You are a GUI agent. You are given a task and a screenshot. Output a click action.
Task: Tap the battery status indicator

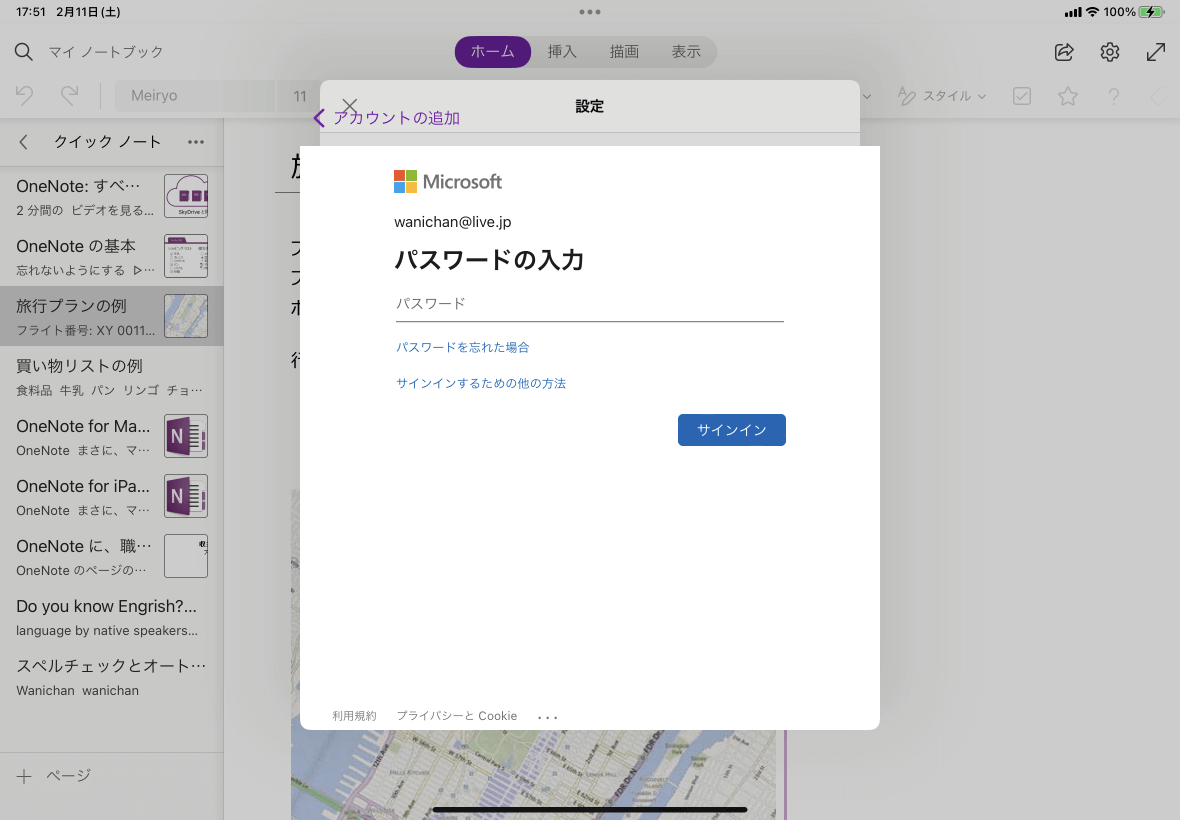tap(1151, 12)
